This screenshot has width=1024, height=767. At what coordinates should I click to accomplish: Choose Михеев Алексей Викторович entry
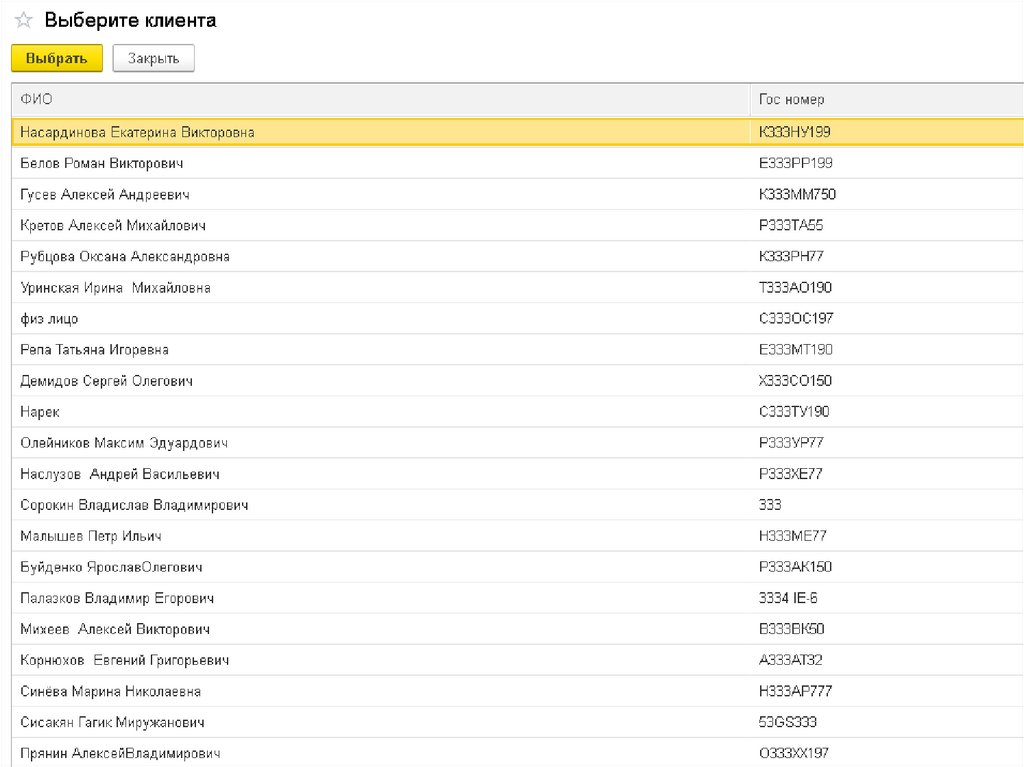[x=115, y=629]
